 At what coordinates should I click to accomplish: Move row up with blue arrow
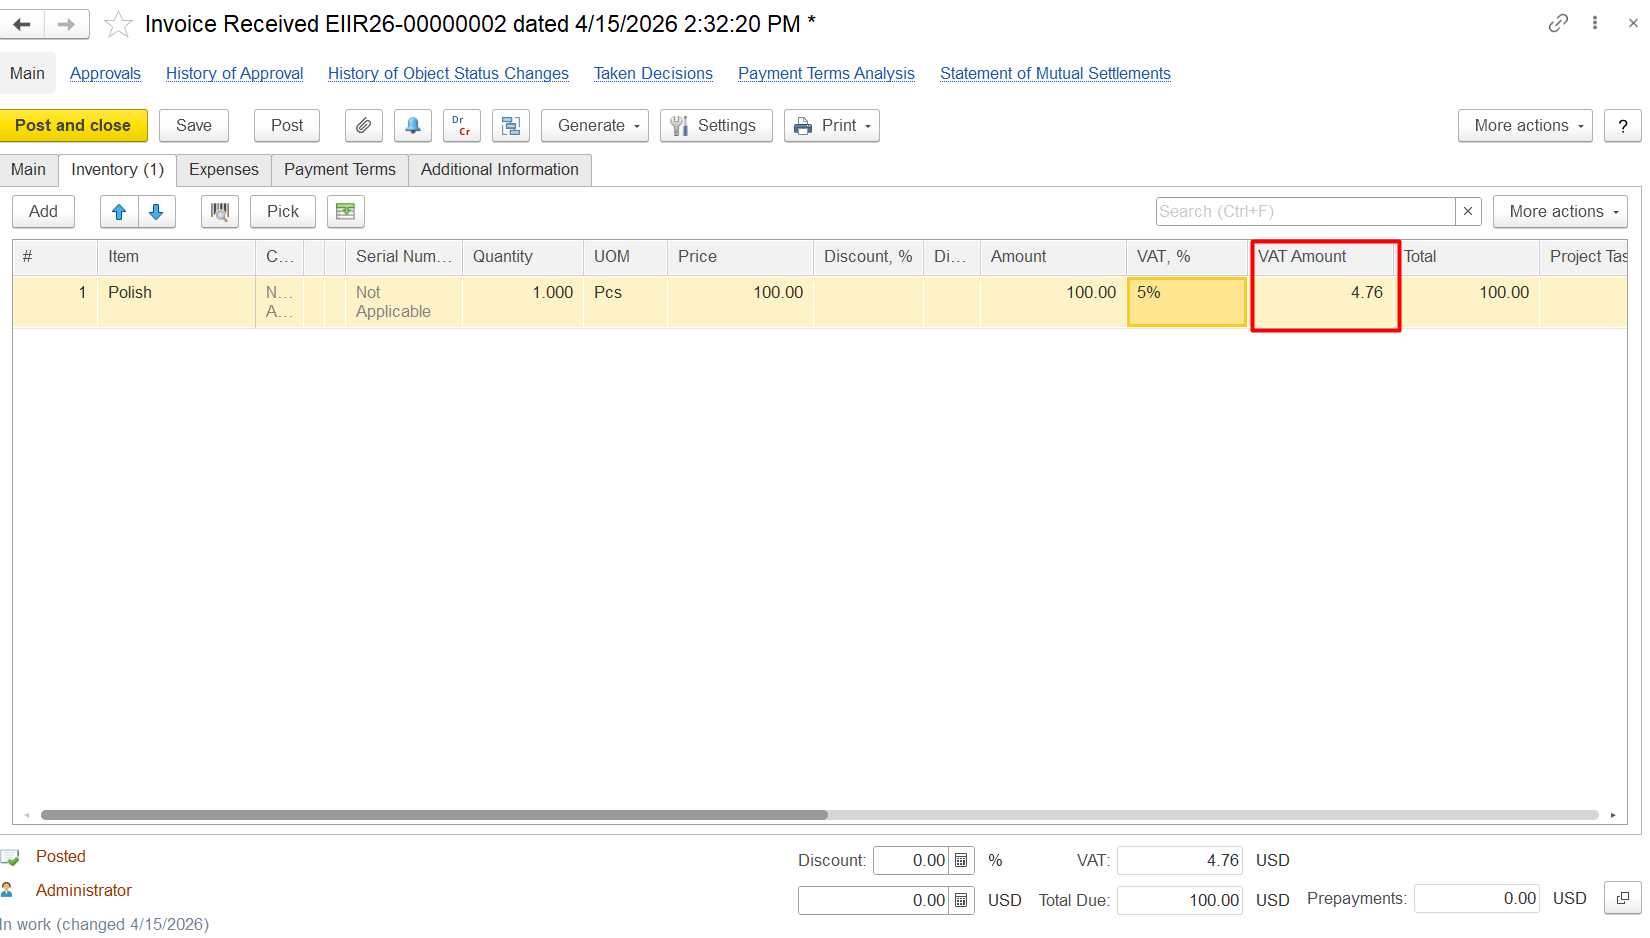[x=119, y=212]
